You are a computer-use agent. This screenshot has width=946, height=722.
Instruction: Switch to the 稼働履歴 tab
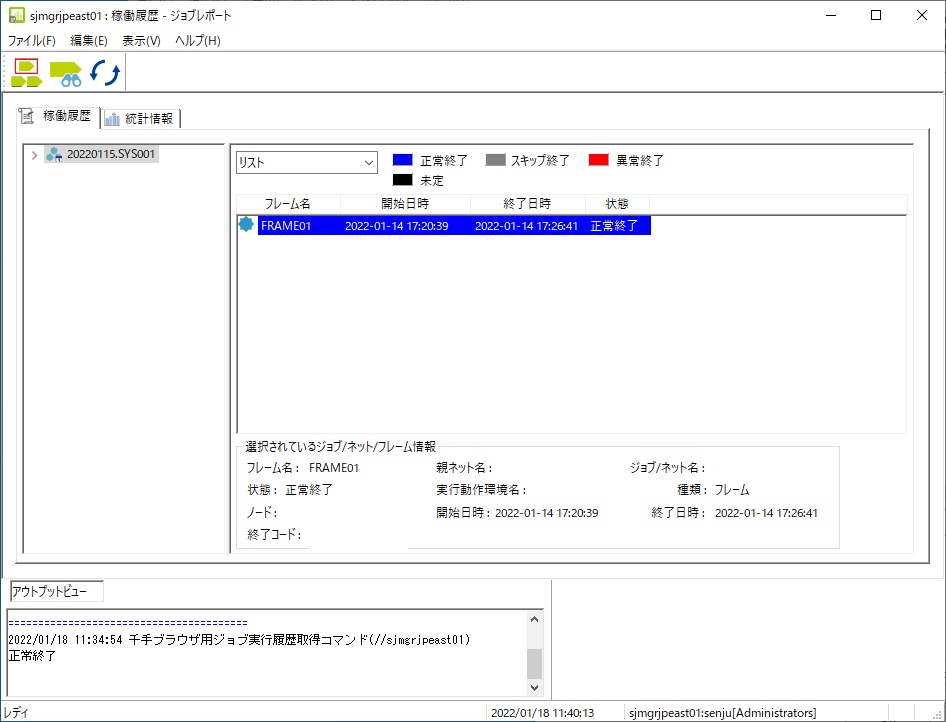point(58,116)
